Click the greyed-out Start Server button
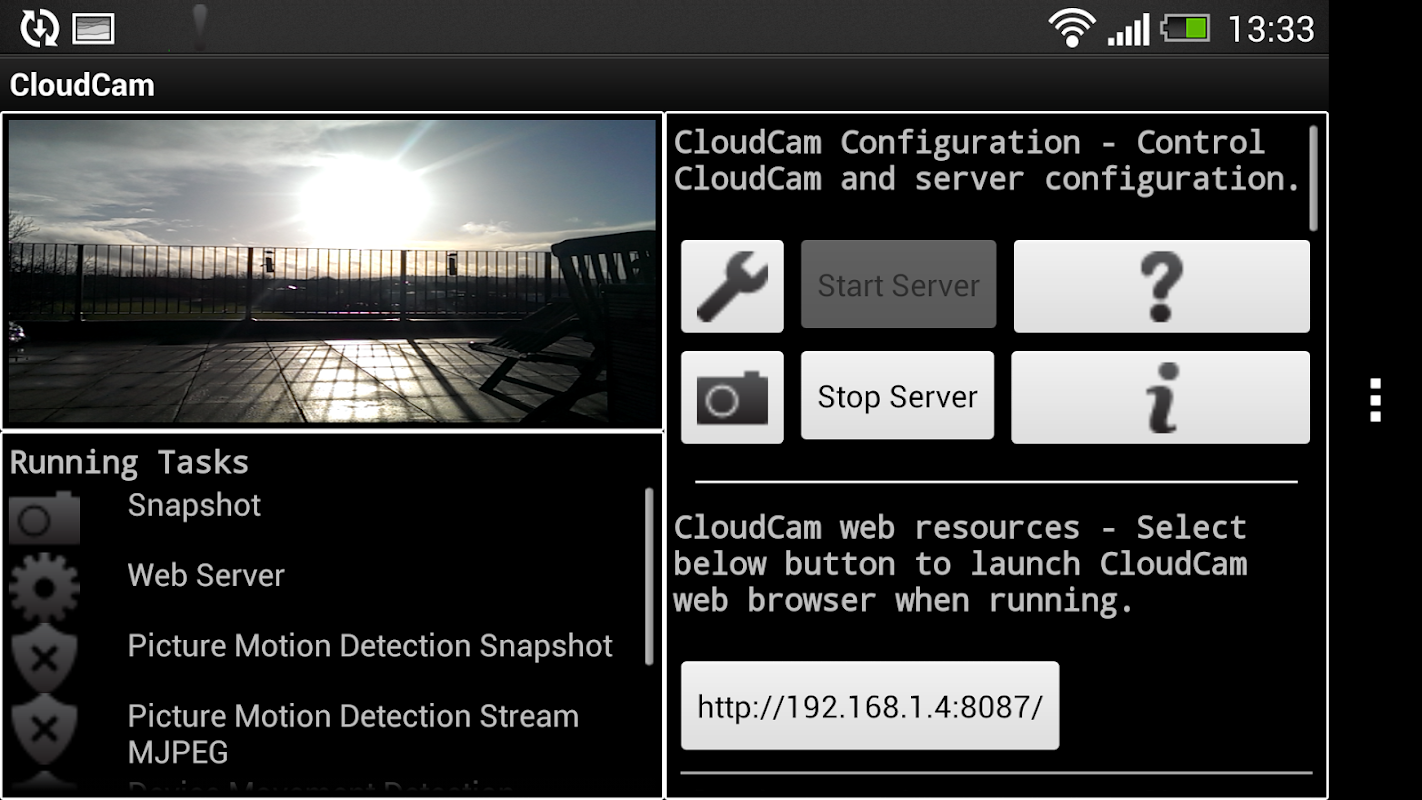 pos(899,285)
